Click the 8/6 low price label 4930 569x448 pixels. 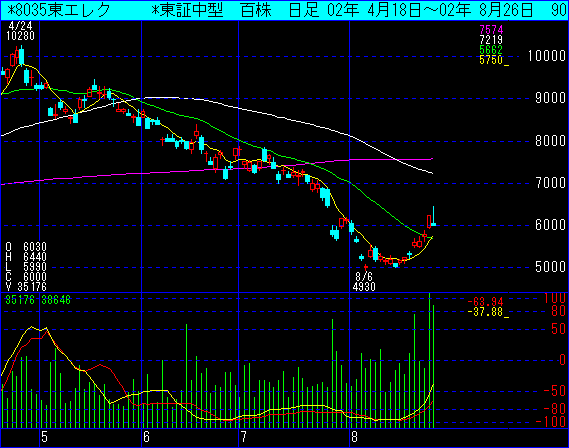coord(364,287)
